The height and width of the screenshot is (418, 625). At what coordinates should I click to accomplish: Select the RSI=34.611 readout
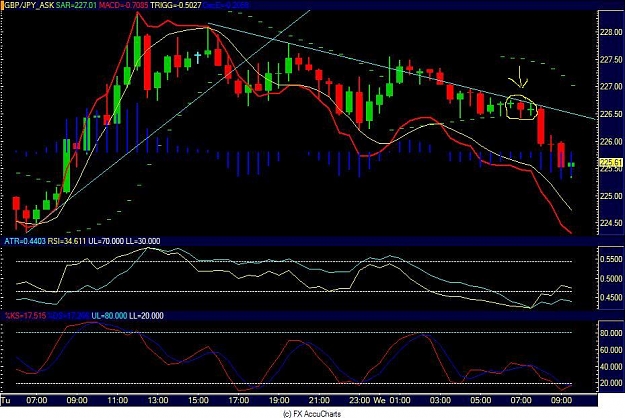67,241
